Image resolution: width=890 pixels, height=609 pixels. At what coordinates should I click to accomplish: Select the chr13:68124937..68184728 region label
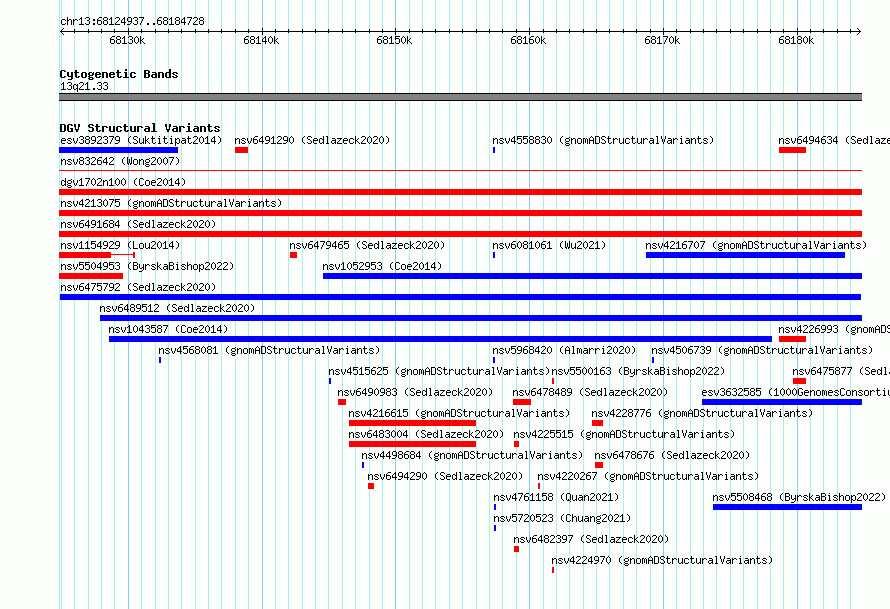point(132,22)
